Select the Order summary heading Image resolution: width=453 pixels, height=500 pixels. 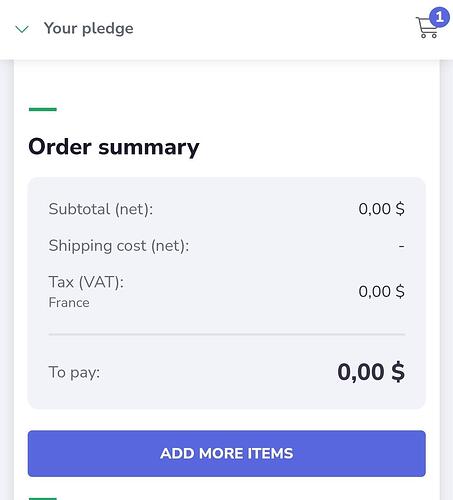pyautogui.click(x=114, y=147)
